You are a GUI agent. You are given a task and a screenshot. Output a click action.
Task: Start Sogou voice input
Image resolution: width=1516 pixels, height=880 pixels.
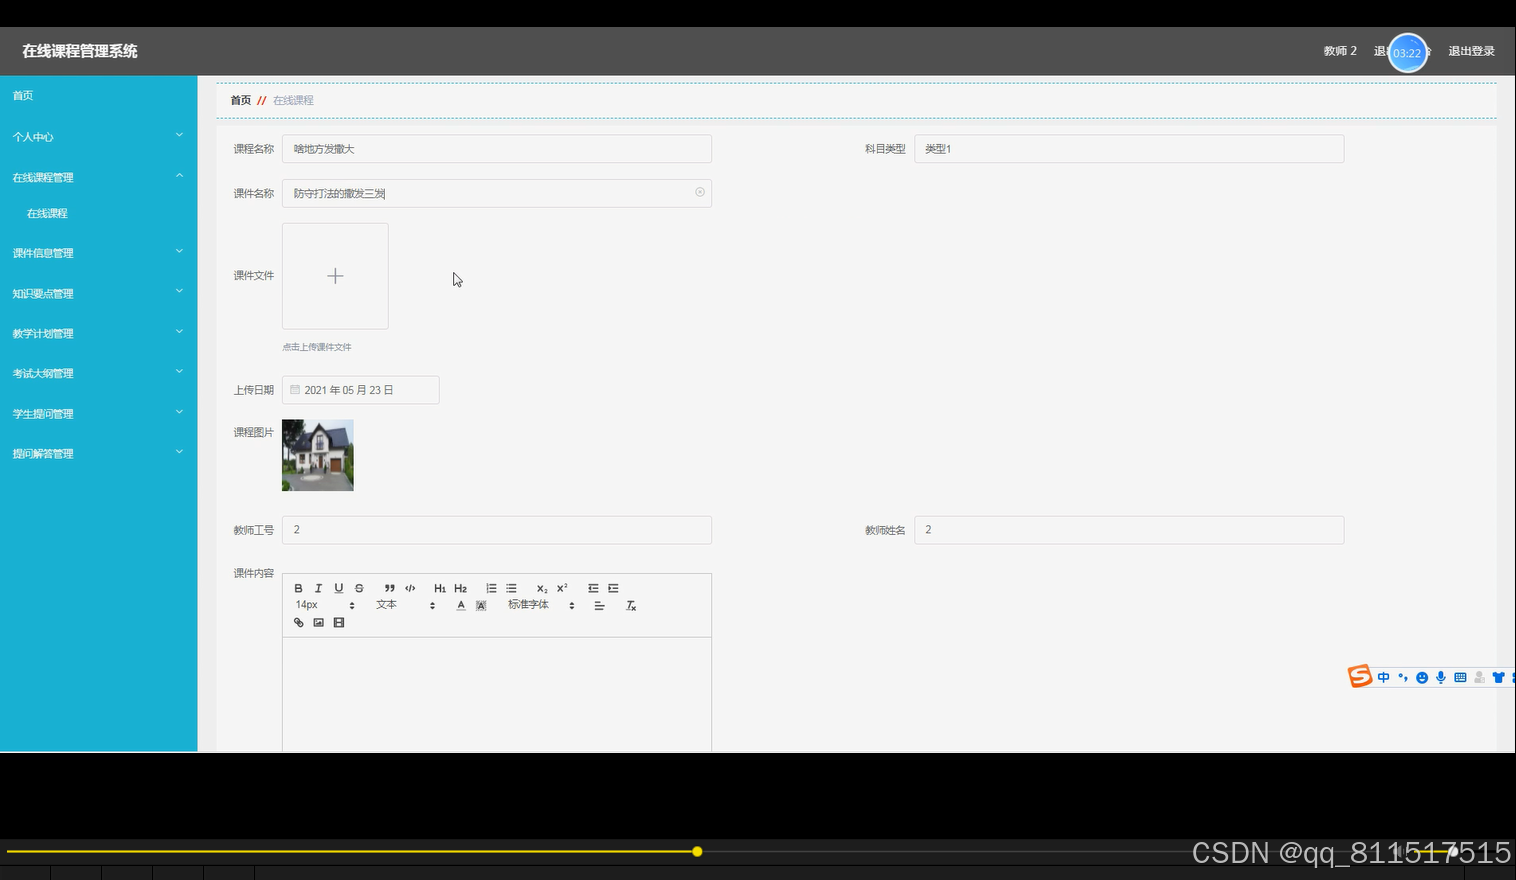[x=1441, y=677]
